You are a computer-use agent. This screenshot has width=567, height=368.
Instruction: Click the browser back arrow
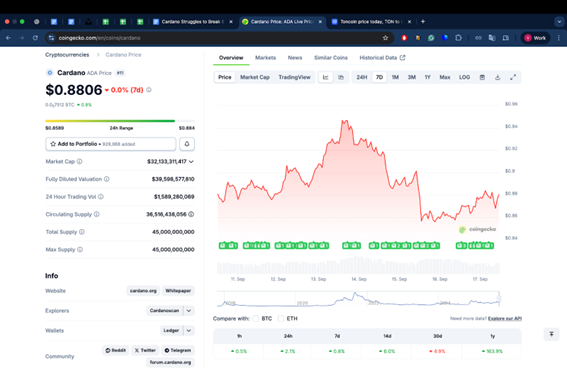click(8, 38)
